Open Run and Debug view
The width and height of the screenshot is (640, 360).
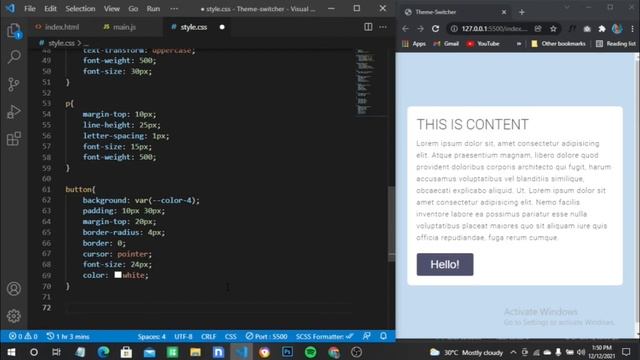click(13, 111)
